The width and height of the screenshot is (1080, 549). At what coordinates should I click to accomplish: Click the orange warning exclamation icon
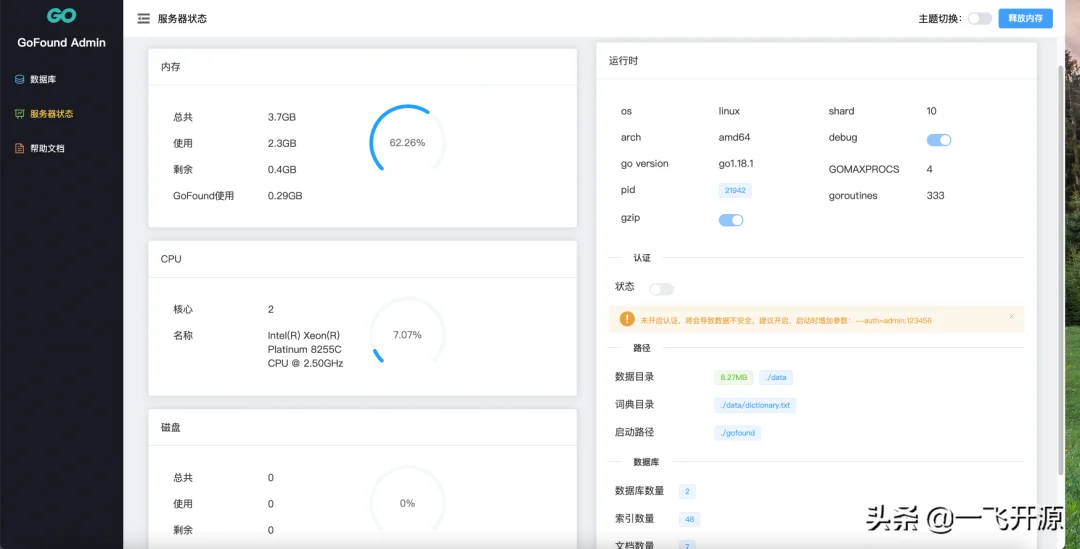(x=627, y=319)
